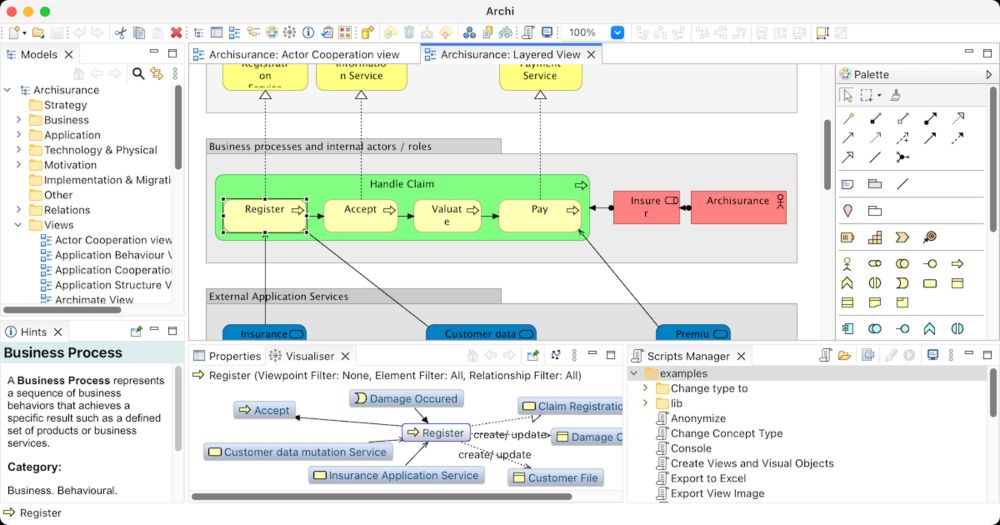Screen dimensions: 1000x525
Task: Switch to the Properties tab
Action: click(227, 356)
